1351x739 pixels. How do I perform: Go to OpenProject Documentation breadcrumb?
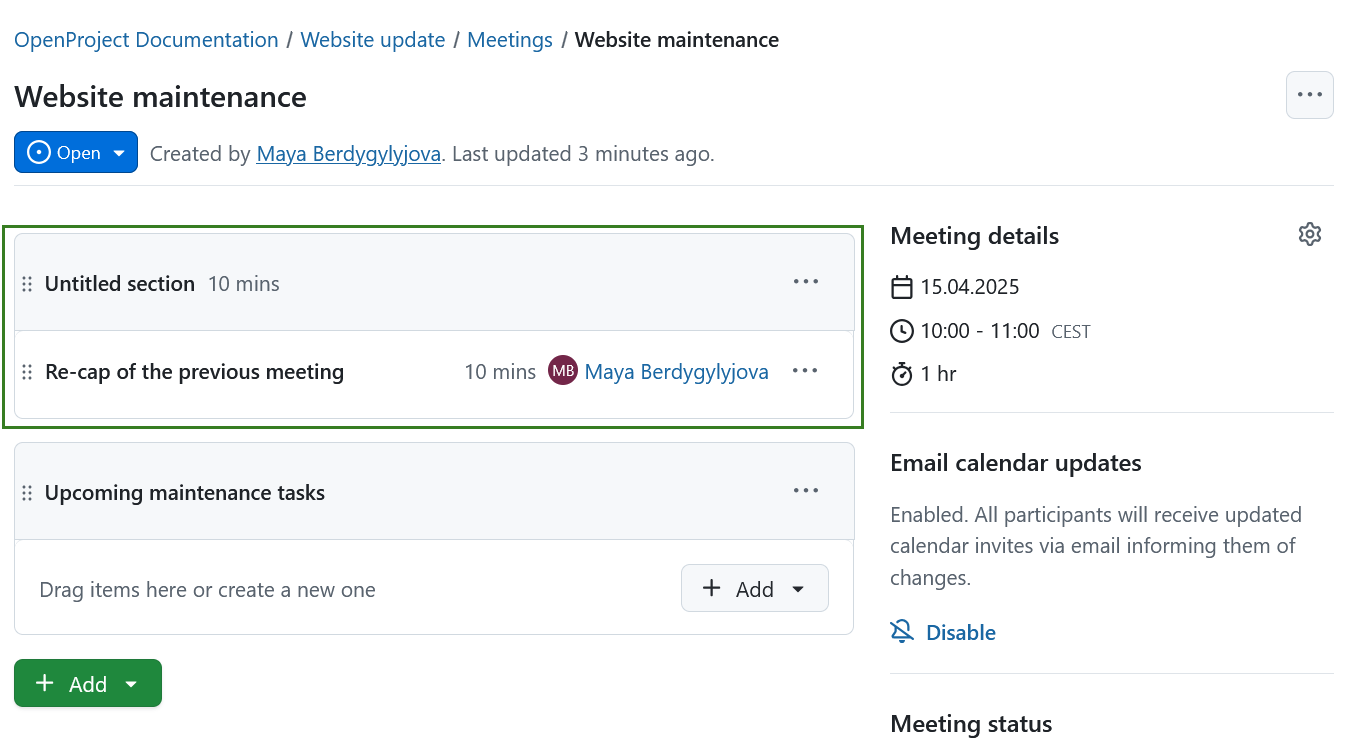tap(146, 40)
